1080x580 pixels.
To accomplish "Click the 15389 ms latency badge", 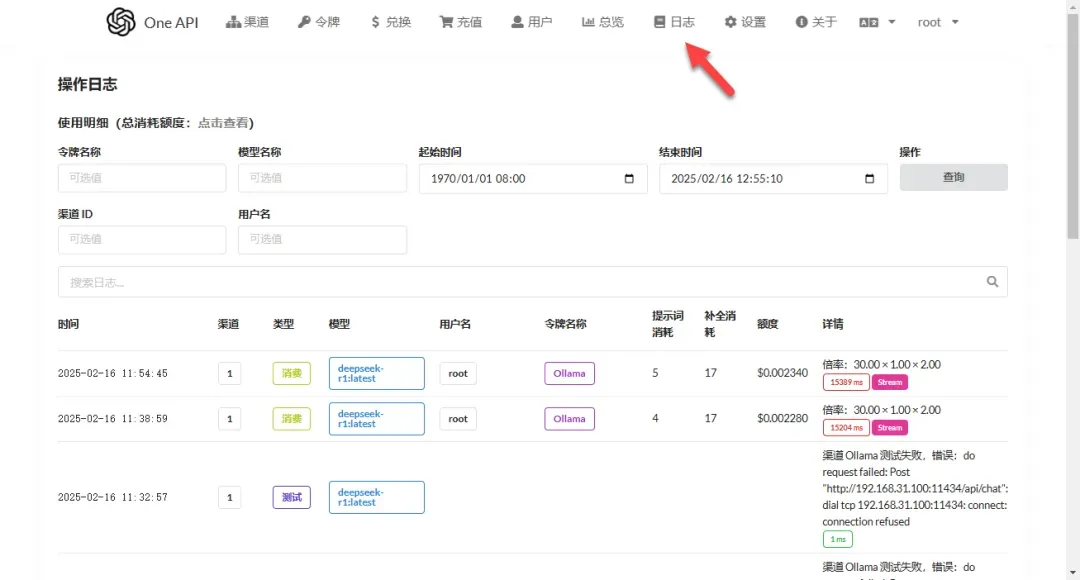I will (x=846, y=381).
